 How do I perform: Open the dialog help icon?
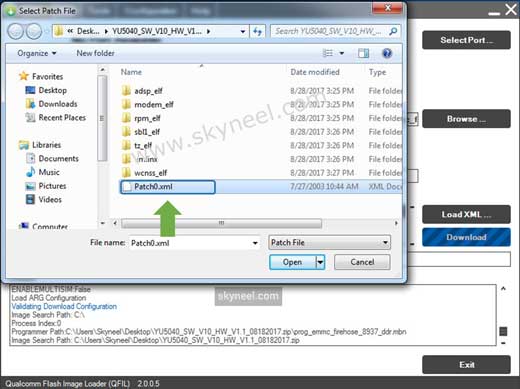click(x=387, y=53)
